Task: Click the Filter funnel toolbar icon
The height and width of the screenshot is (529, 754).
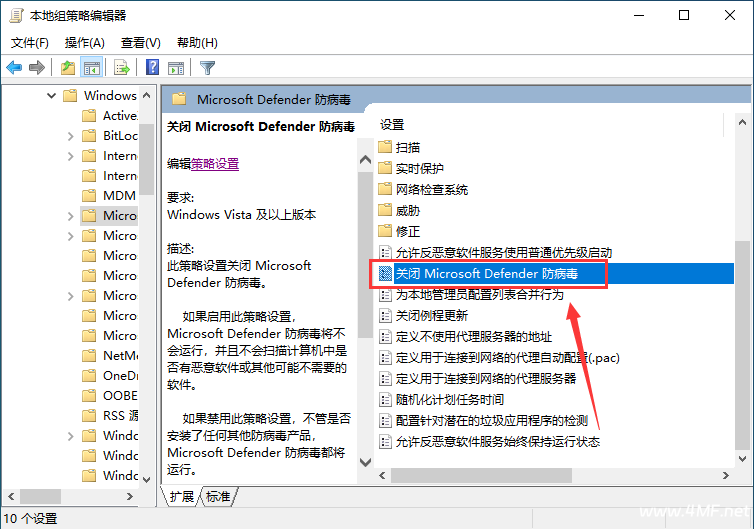Action: 207,68
